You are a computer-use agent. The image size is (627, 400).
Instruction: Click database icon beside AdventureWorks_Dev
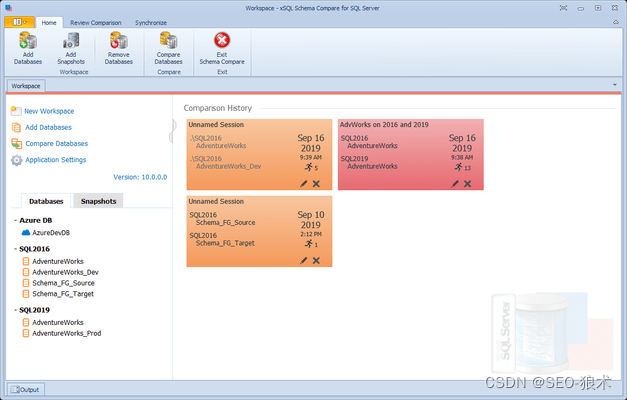pyautogui.click(x=26, y=272)
